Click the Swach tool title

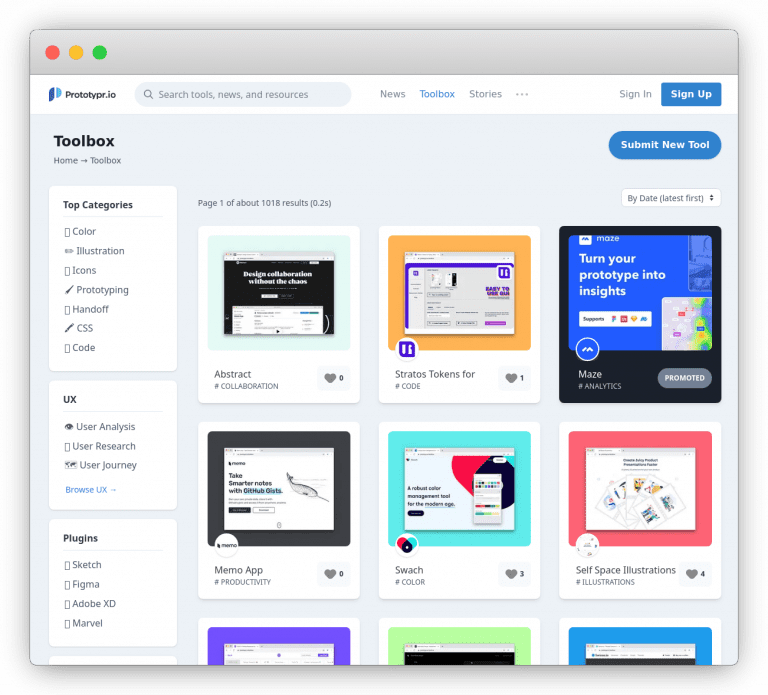409,570
